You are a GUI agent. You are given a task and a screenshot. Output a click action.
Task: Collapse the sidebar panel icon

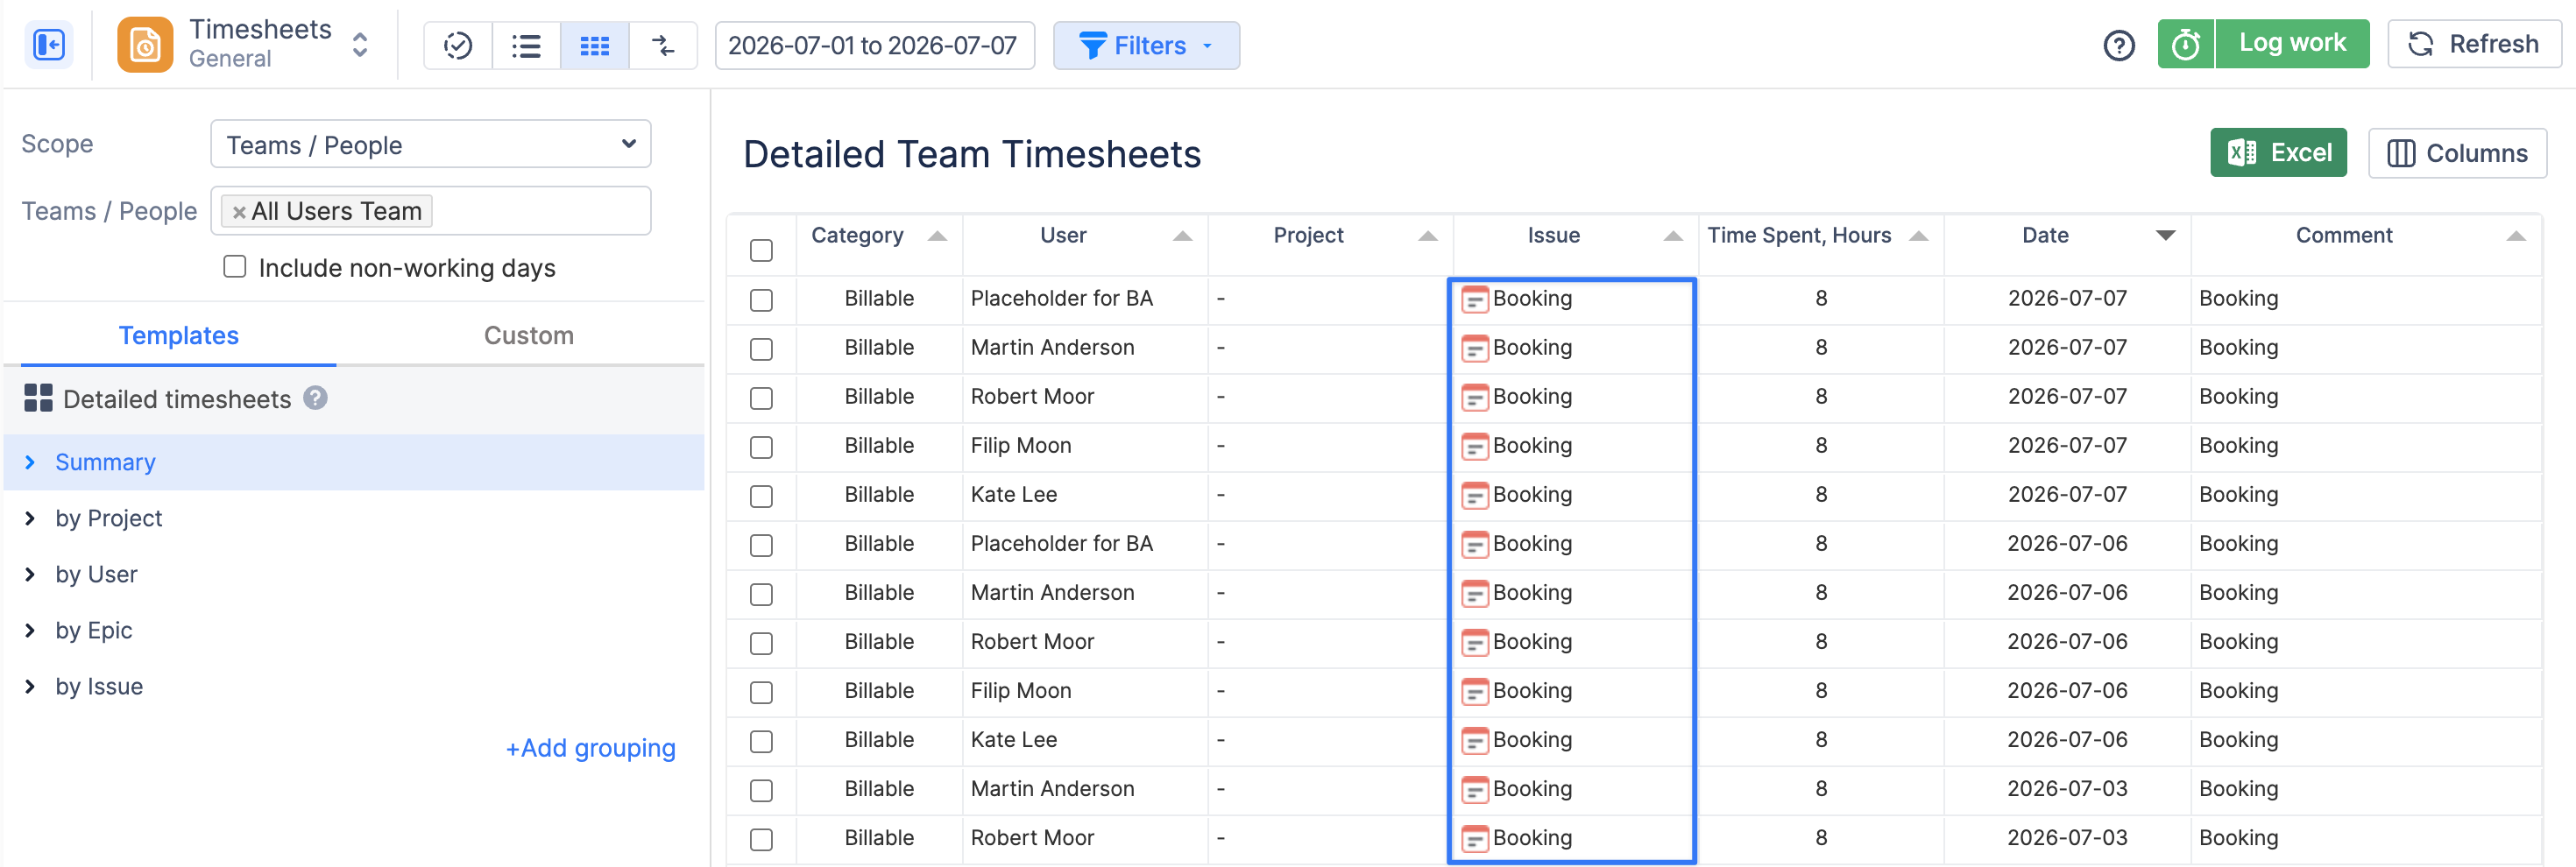(48, 45)
